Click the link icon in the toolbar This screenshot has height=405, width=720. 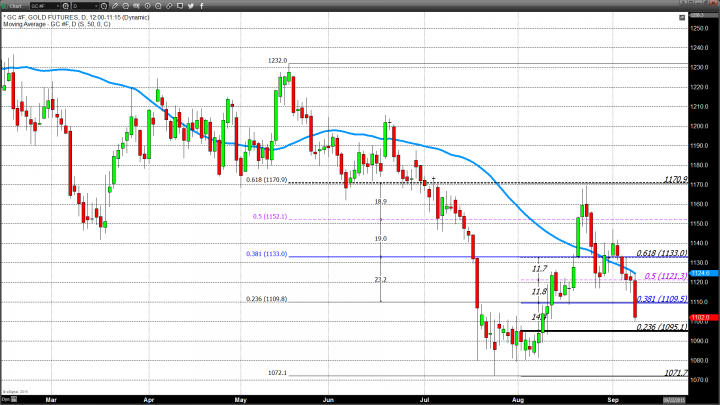pos(169,6)
